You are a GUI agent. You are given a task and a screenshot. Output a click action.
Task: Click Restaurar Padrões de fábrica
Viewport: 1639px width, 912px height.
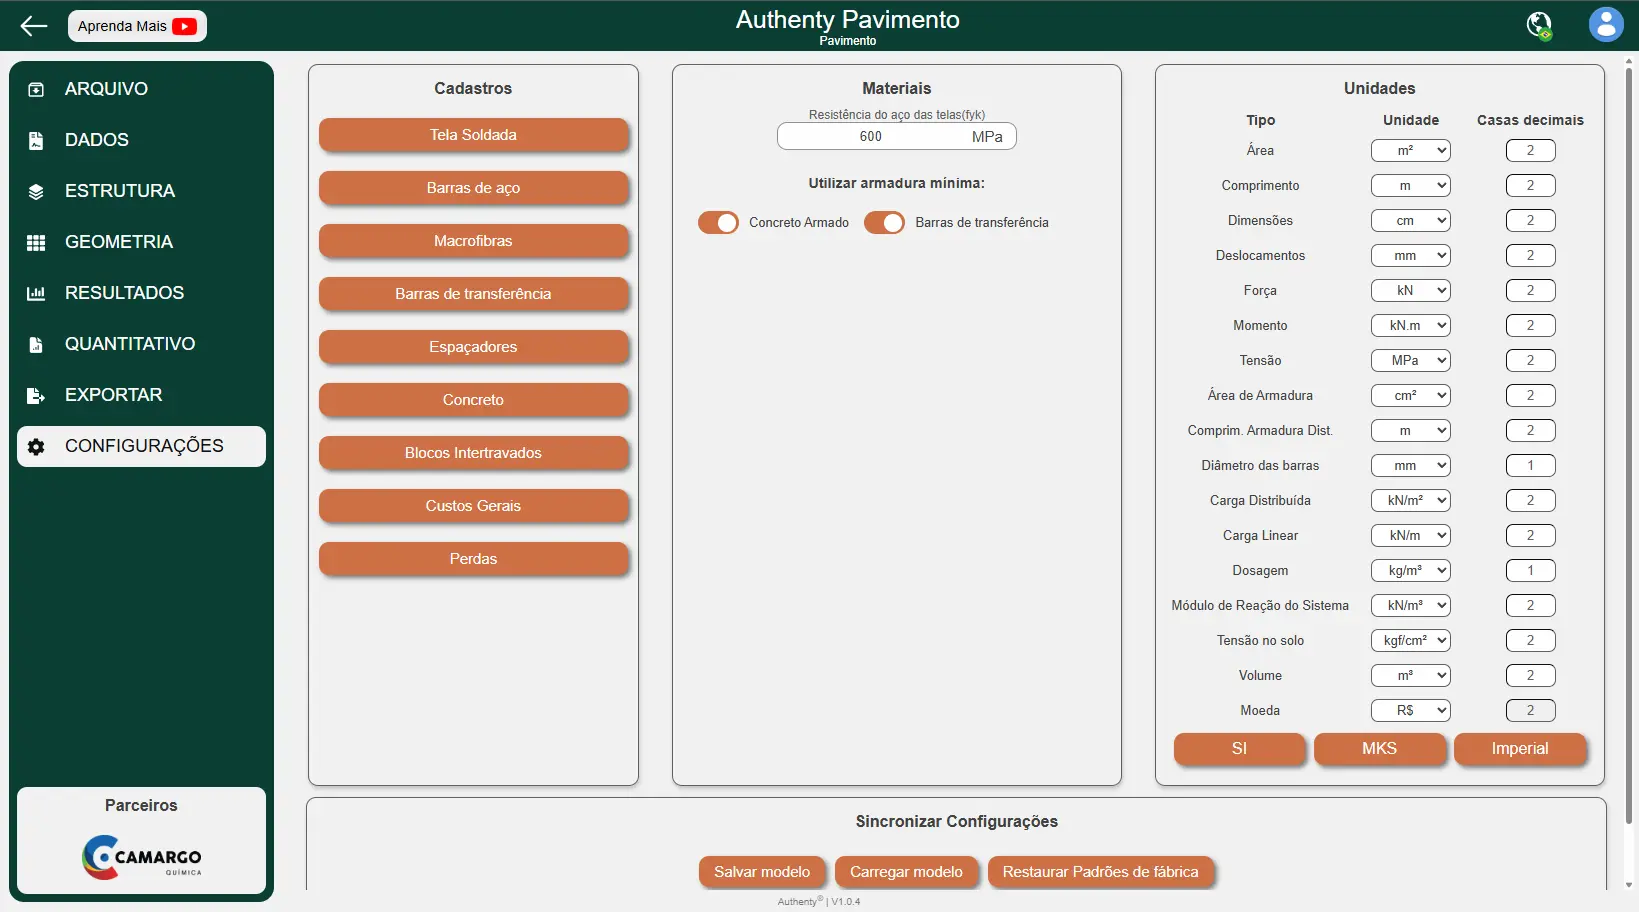[1100, 872]
